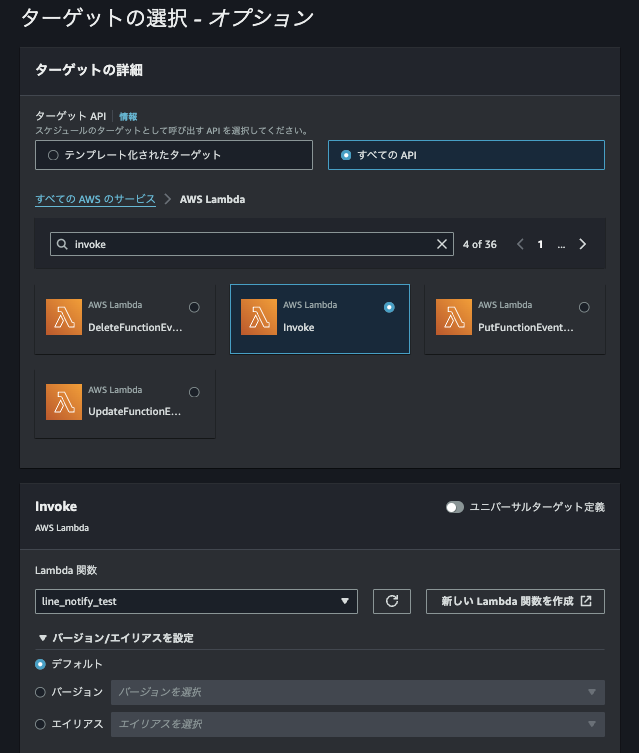
Task: Click the ターゲットの選択 - オプション page title
Action: tap(168, 18)
